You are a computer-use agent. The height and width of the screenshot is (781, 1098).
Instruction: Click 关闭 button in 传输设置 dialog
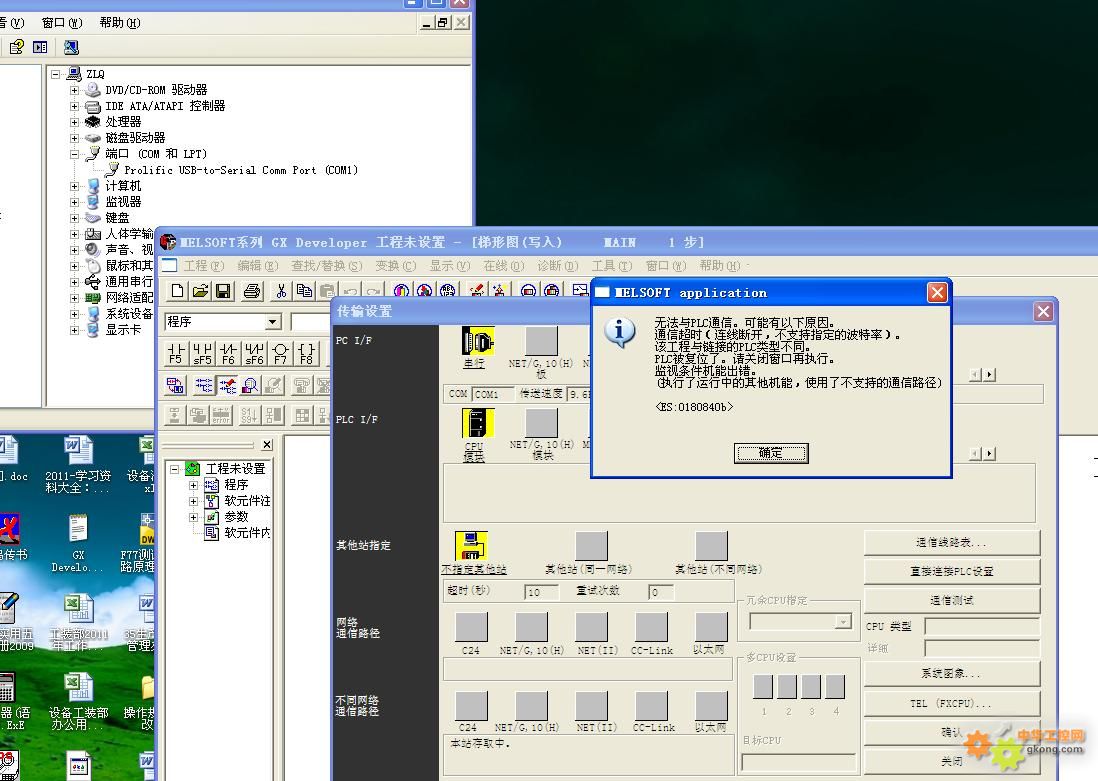click(x=952, y=761)
